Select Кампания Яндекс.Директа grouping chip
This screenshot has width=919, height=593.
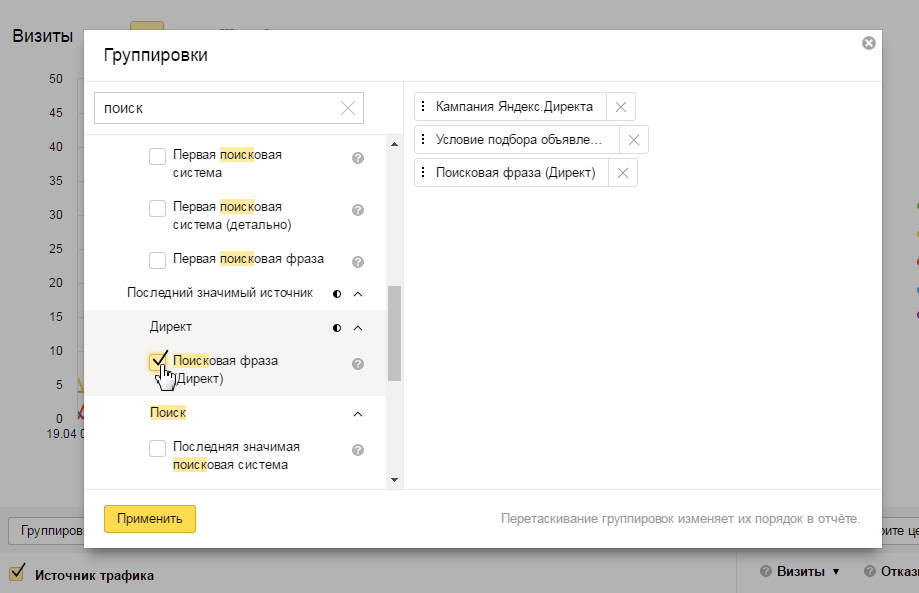[x=514, y=107]
